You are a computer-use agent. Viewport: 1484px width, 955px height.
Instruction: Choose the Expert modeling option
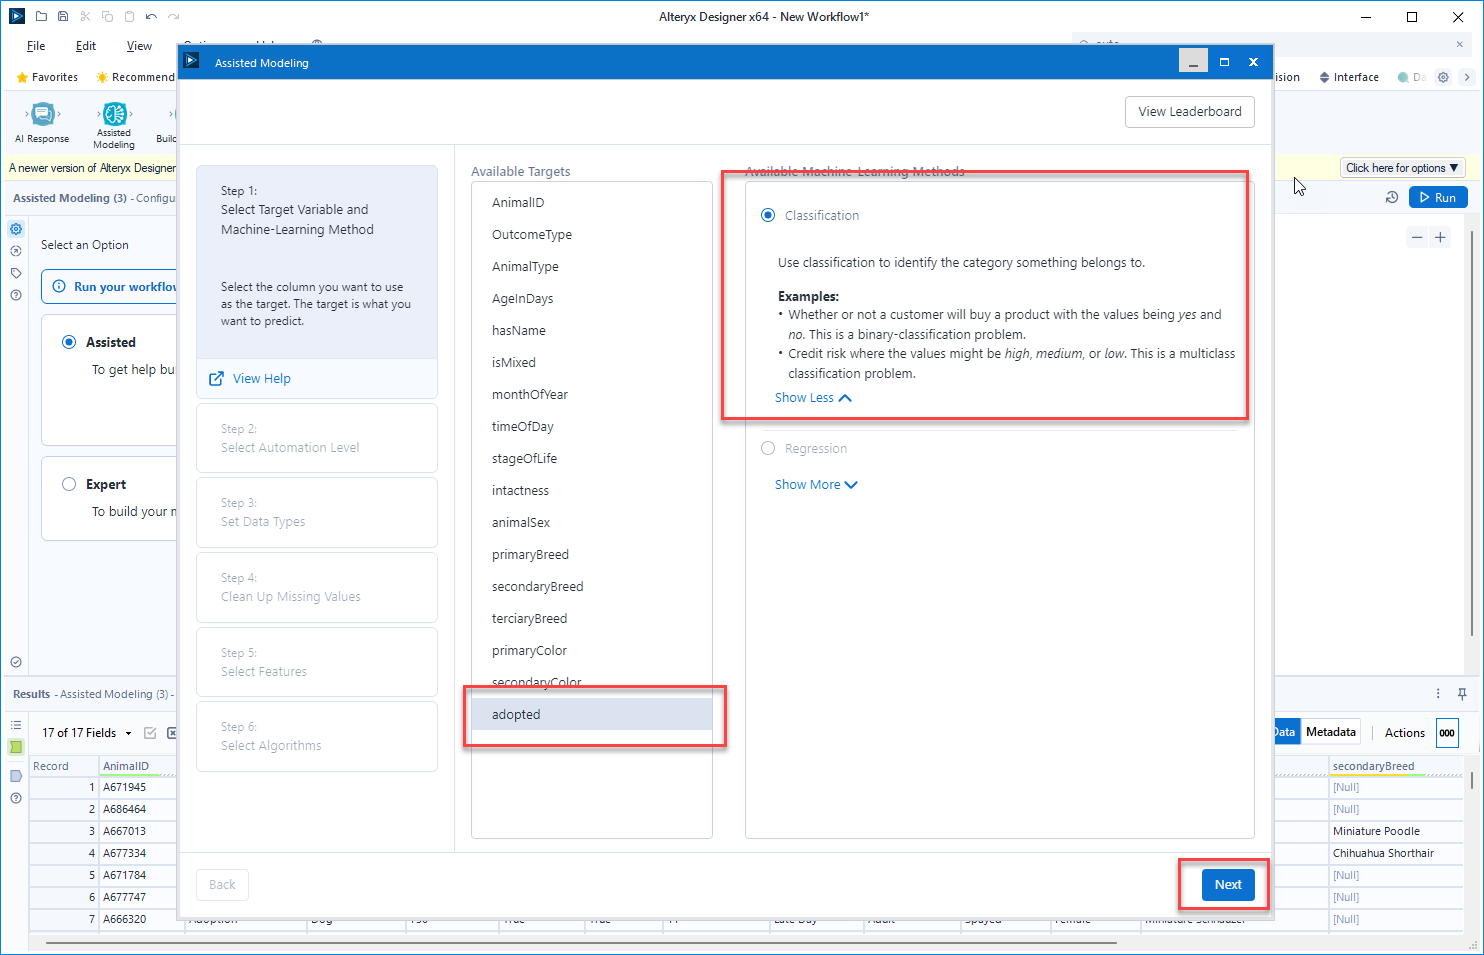click(x=69, y=484)
